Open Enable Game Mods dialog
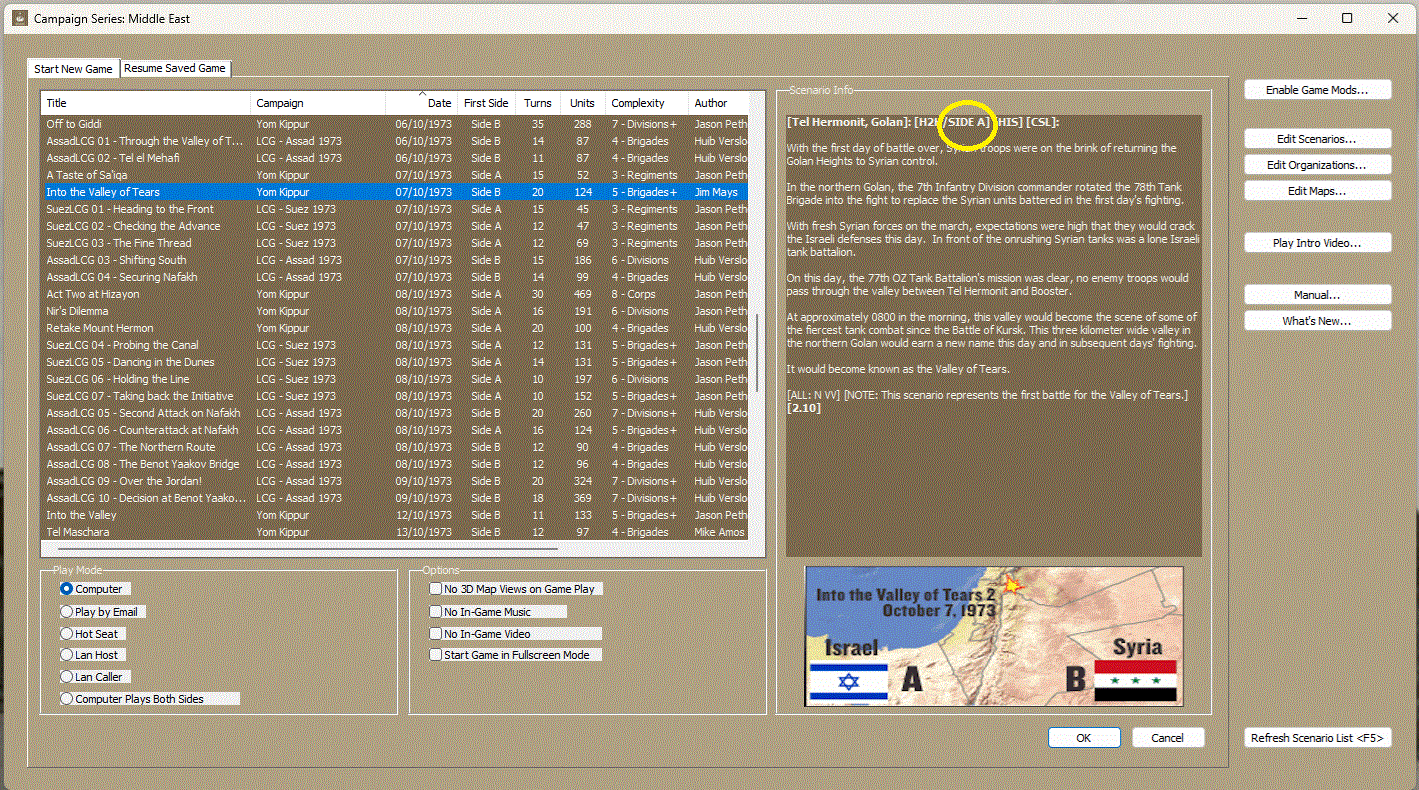The width and height of the screenshot is (1419, 790). [1317, 90]
